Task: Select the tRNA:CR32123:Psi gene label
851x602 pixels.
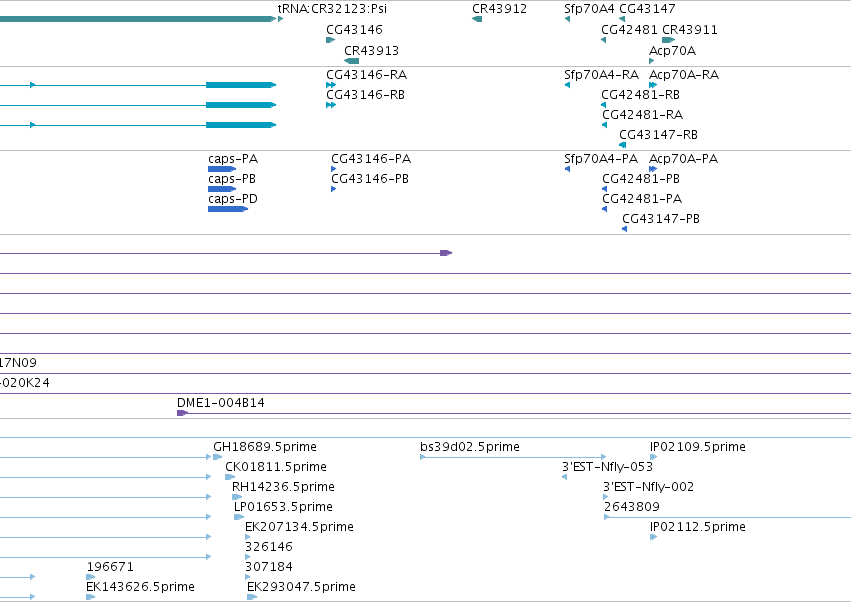Action: 332,9
